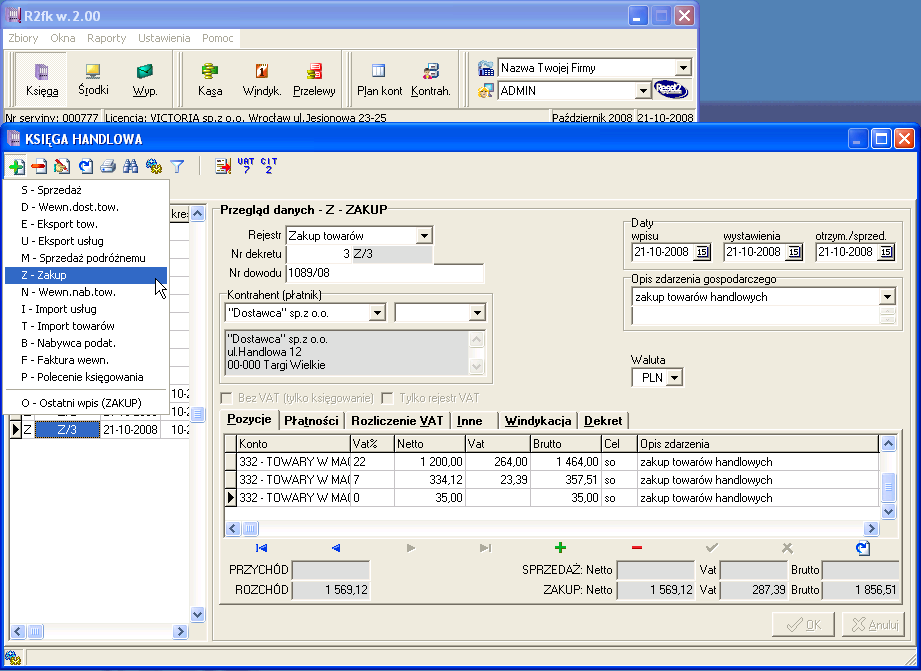
Task: Choose Z - Zakup from the popup menu
Action: tap(86, 275)
